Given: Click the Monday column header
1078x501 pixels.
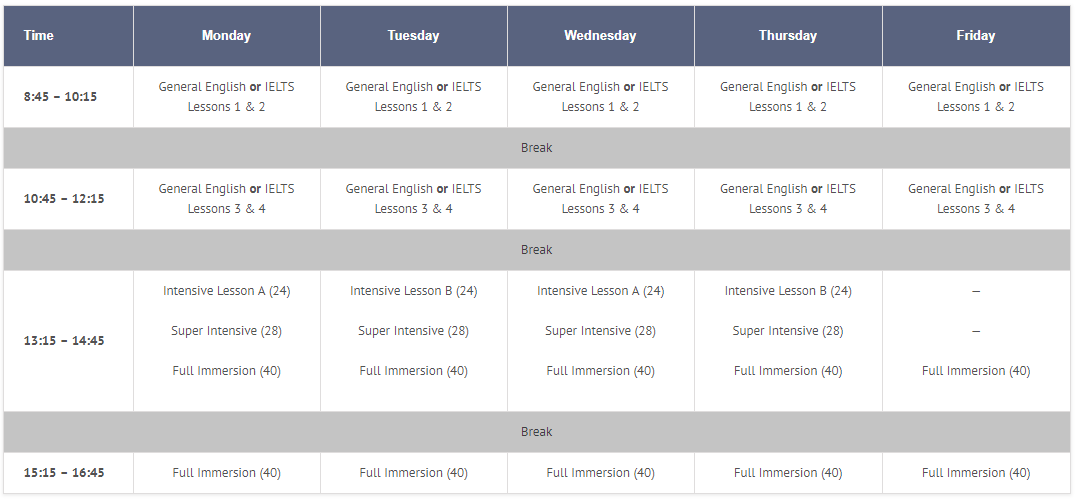Looking at the screenshot, I should tap(226, 36).
